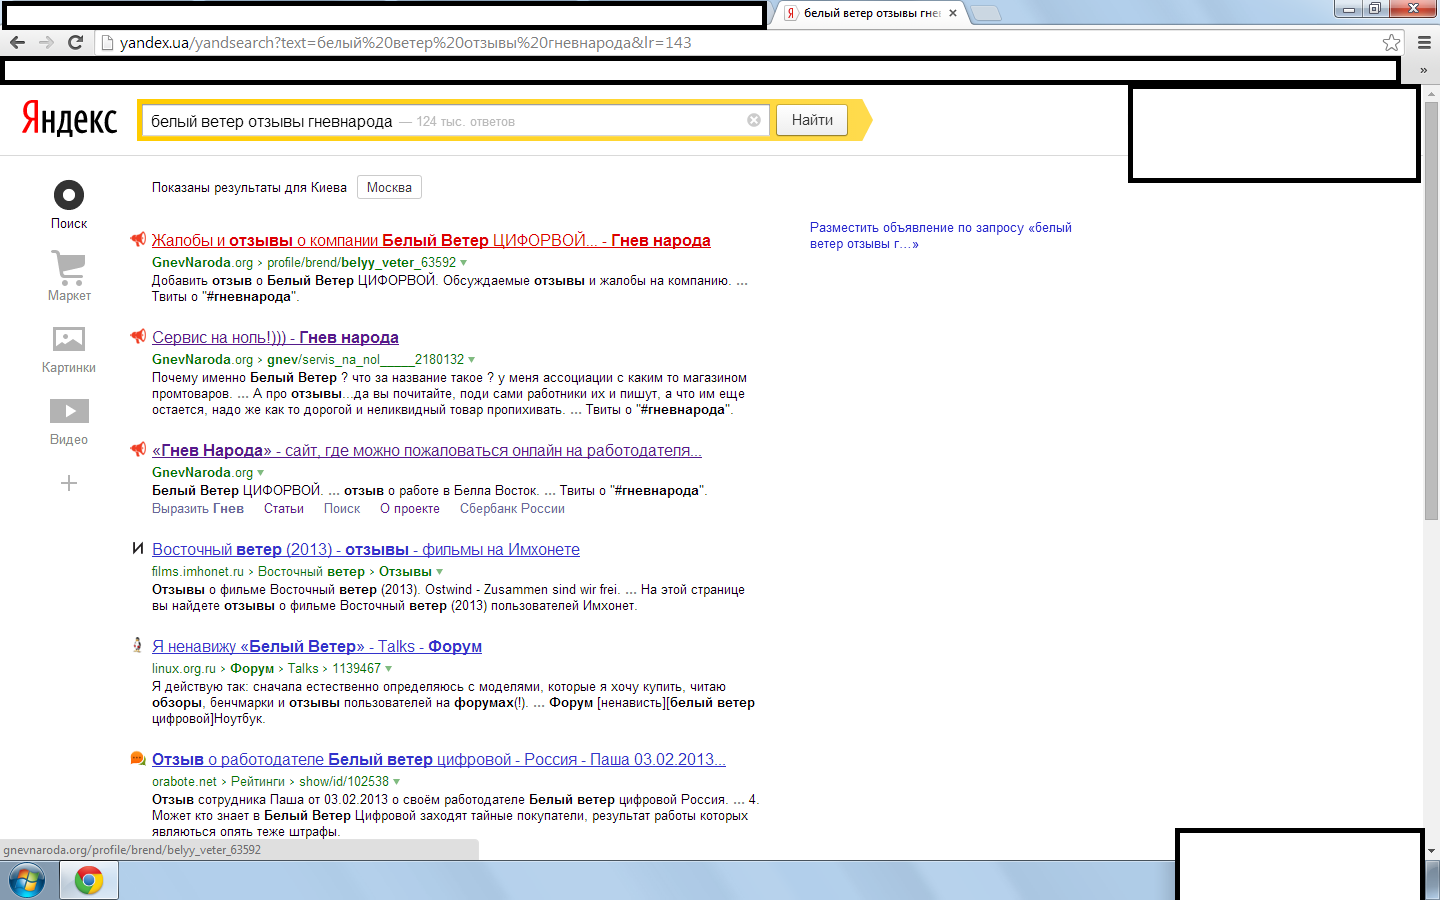Go forward with browser forward arrow
This screenshot has height=900, width=1440.
point(46,42)
